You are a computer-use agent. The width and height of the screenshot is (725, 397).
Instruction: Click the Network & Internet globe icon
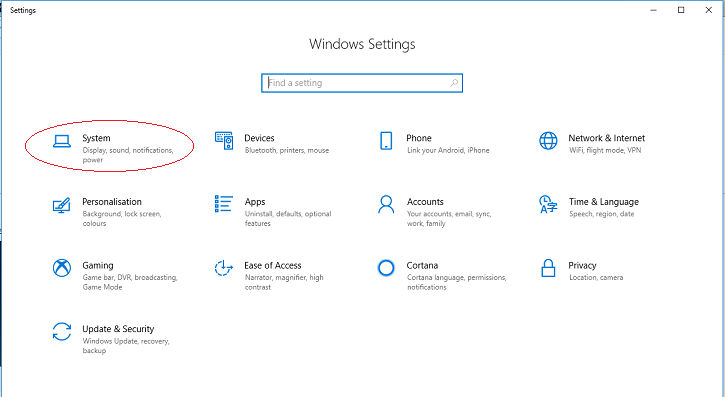548,140
